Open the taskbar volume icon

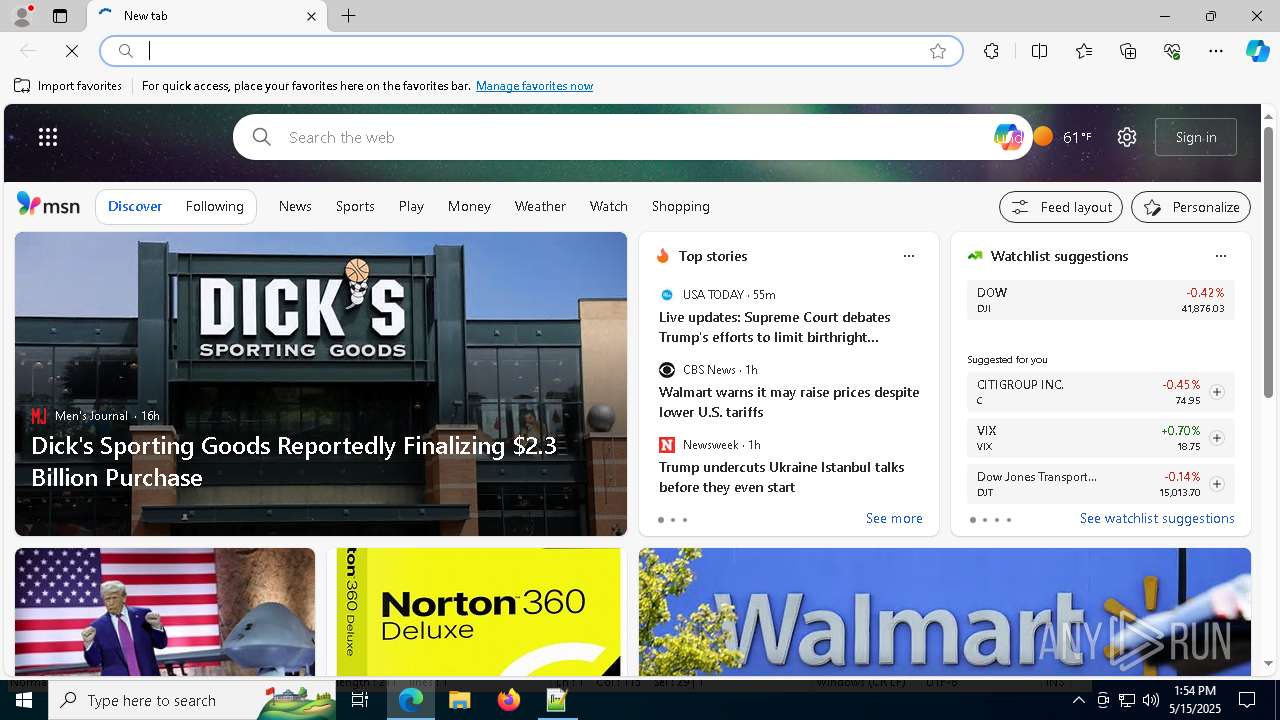click(x=1150, y=700)
